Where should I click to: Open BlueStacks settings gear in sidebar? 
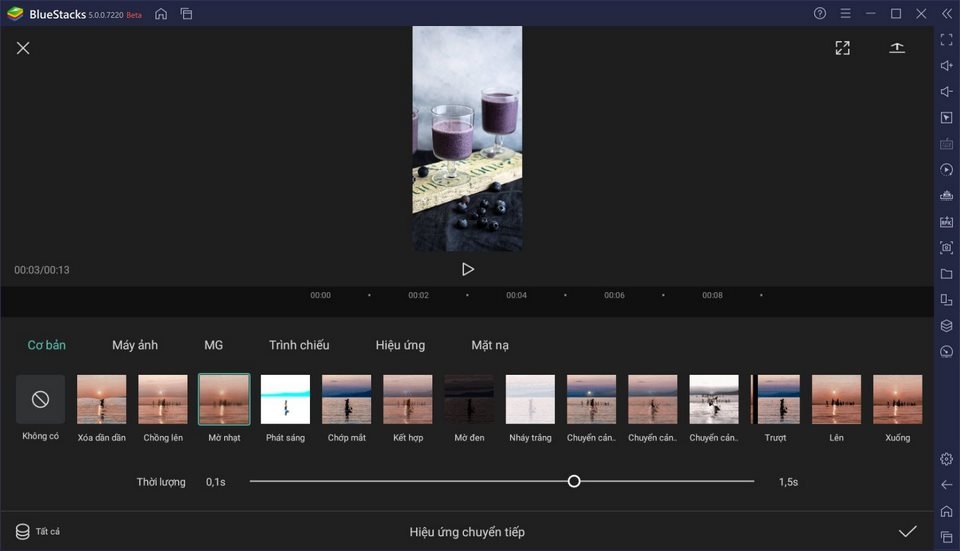pos(946,459)
